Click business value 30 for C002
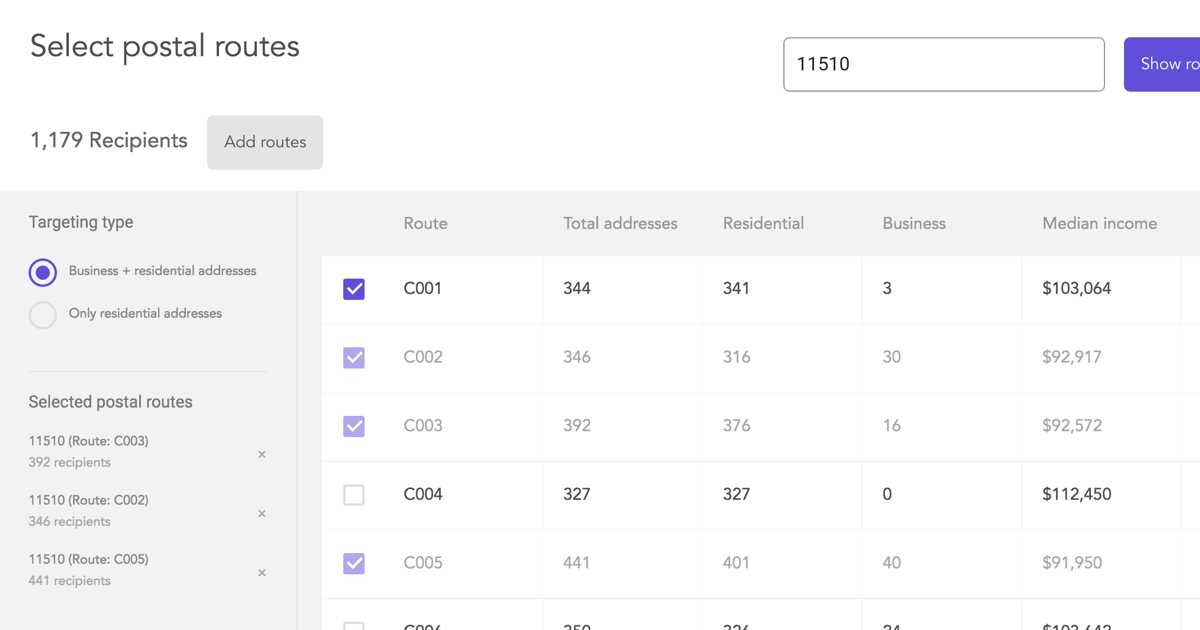This screenshot has height=630, width=1200. click(892, 357)
